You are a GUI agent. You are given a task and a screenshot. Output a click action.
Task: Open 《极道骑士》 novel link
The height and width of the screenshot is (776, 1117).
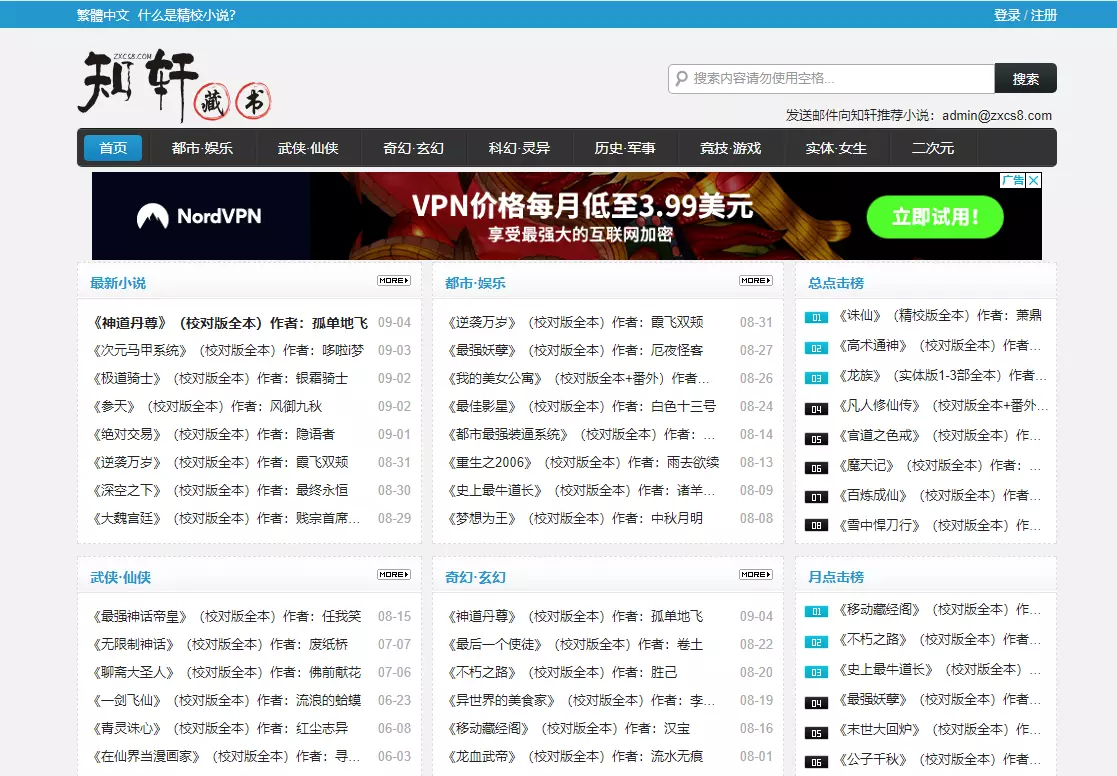219,378
